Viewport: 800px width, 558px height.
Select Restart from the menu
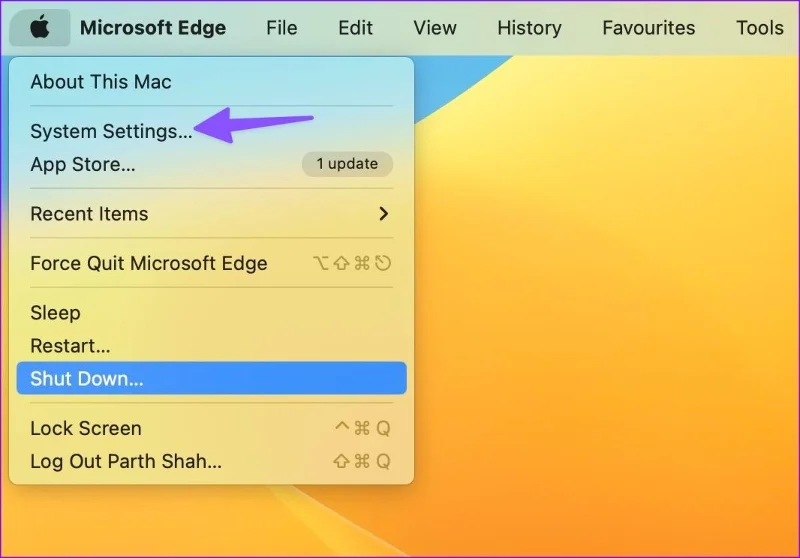[211, 346]
